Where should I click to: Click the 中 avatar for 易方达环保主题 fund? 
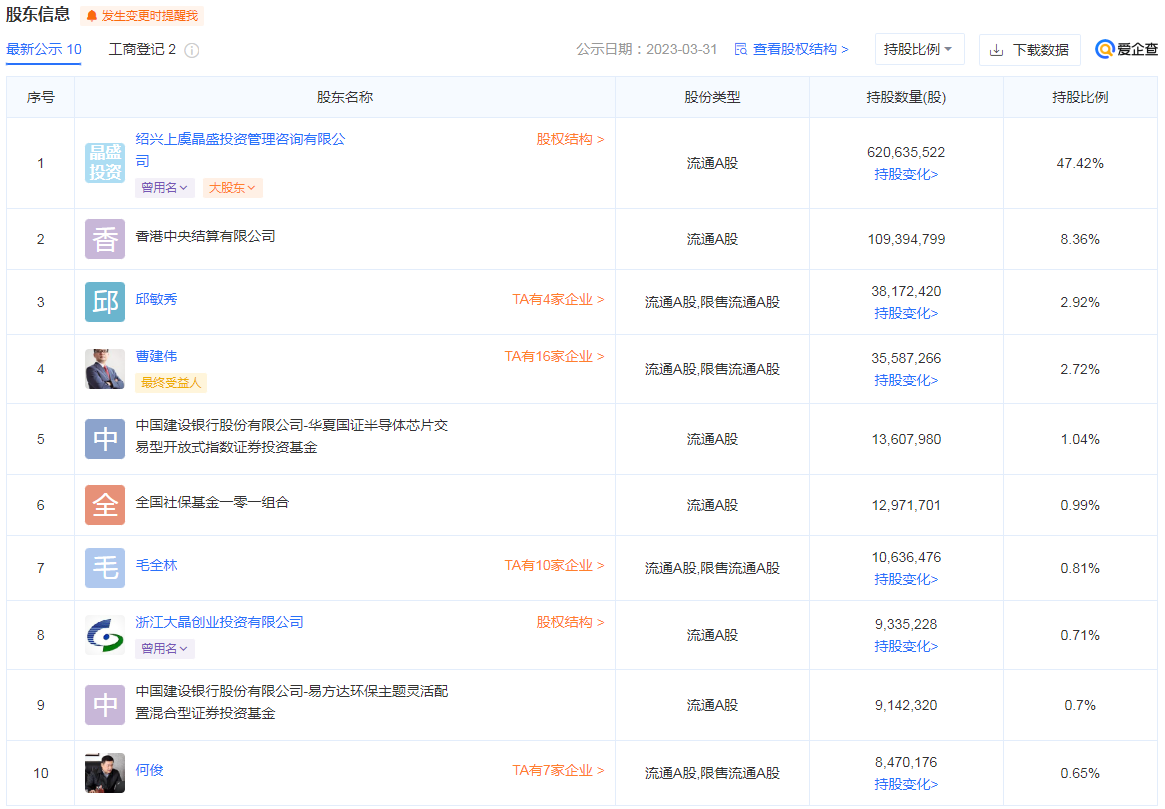pyautogui.click(x=105, y=705)
